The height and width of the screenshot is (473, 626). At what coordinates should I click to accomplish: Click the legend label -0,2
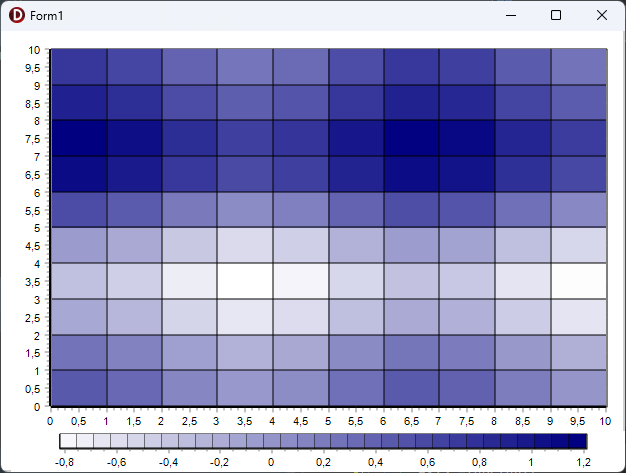point(219,462)
